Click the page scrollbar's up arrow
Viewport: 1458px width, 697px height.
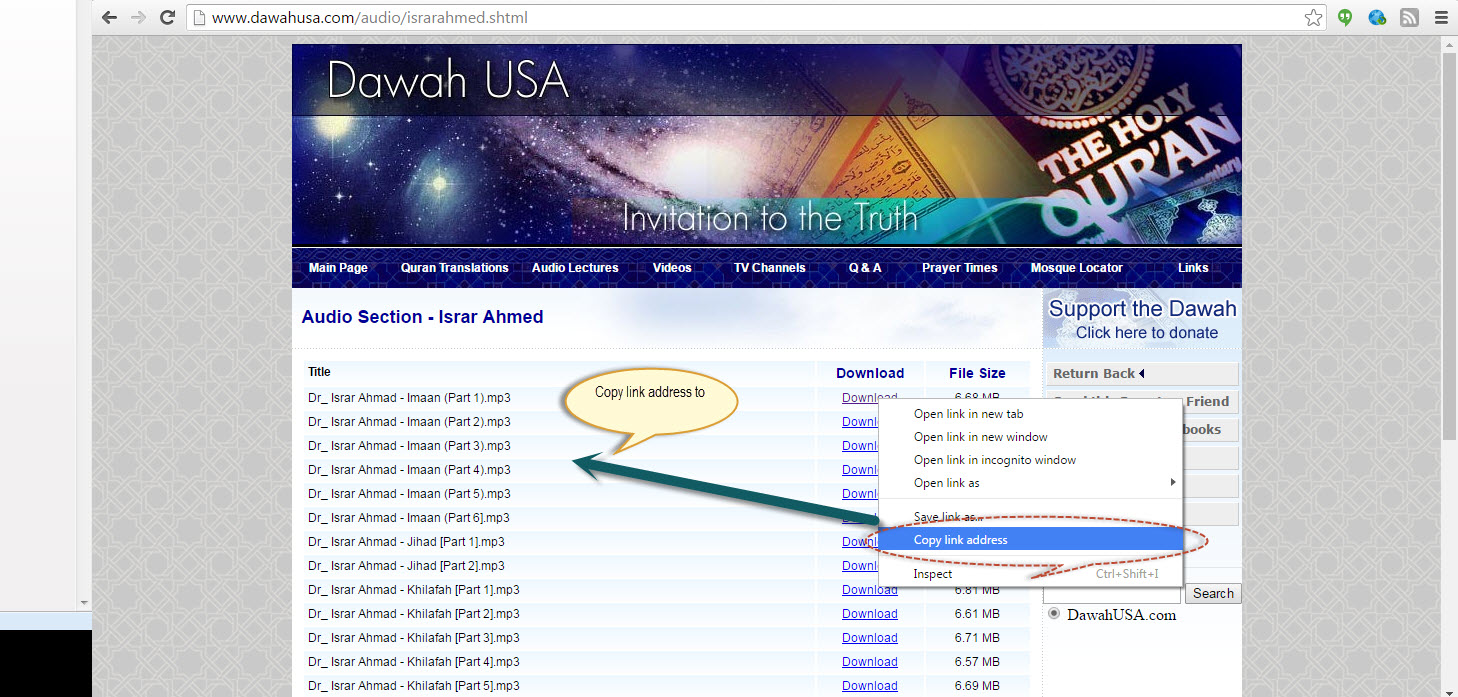point(1449,44)
